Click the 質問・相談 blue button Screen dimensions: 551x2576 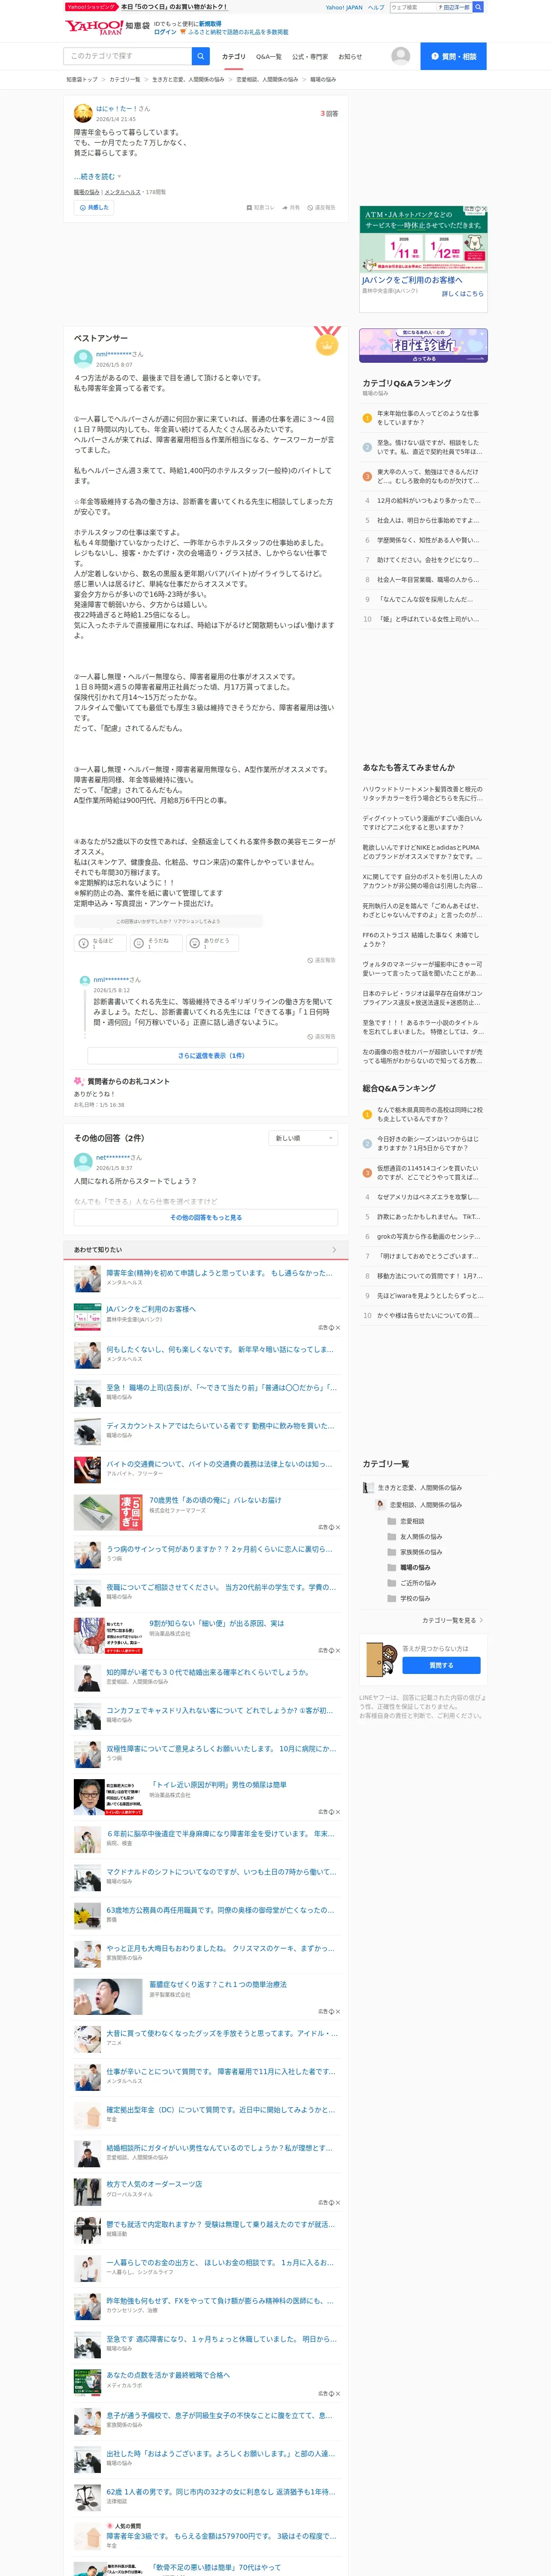click(x=453, y=56)
